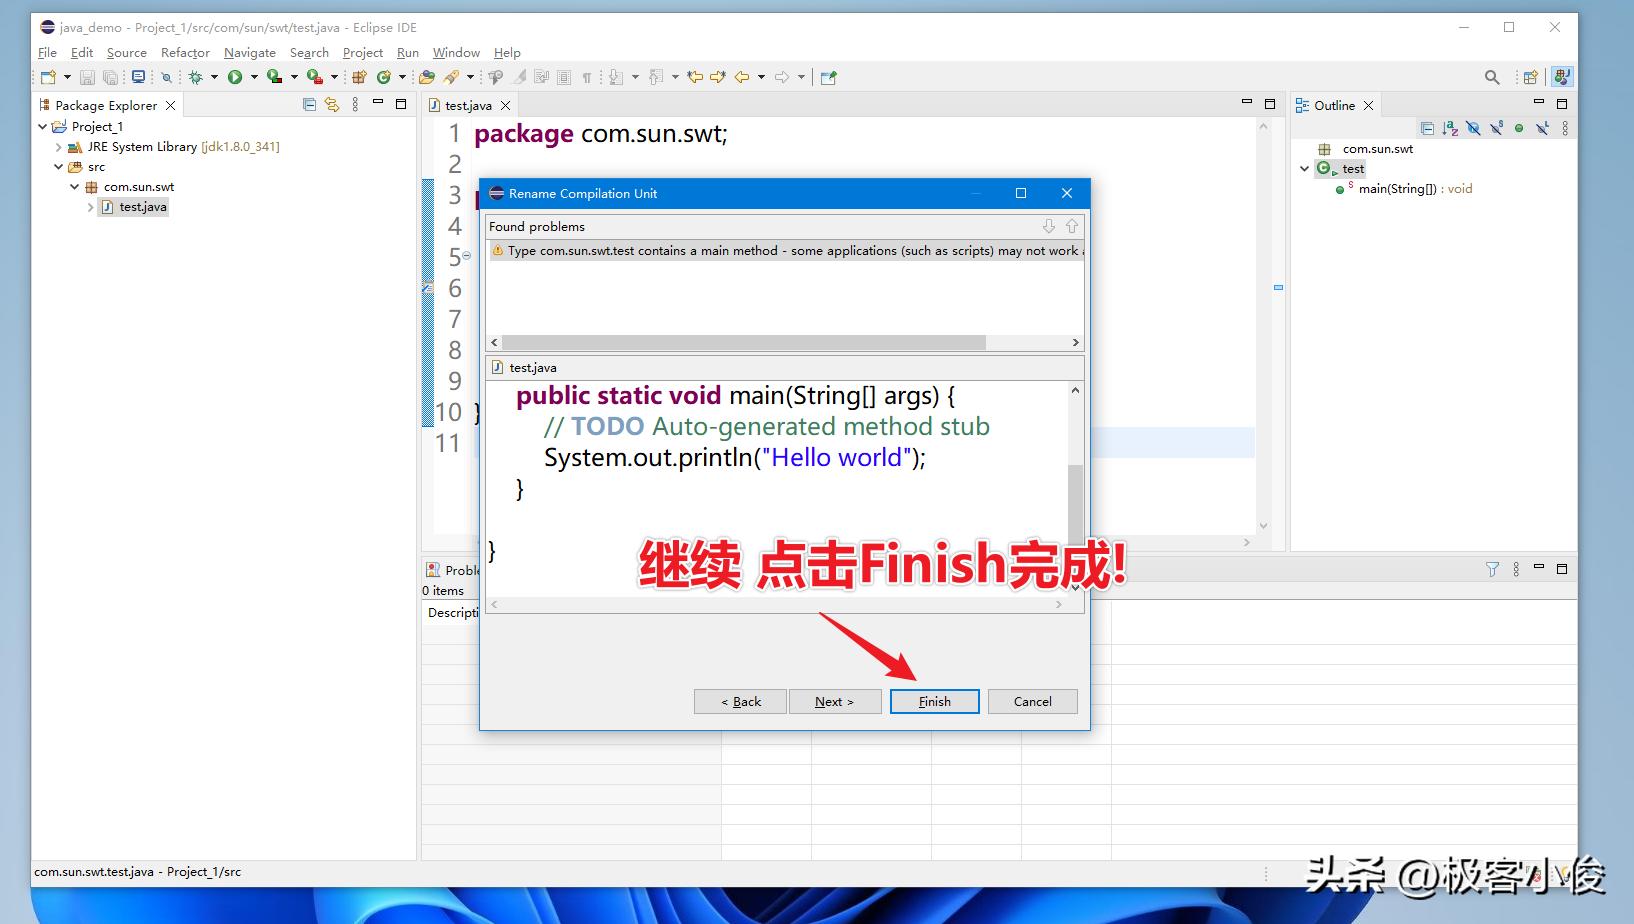Viewport: 1634px width, 924px height.
Task: Toggle Hide Fields in the Outline view
Action: (1473, 128)
